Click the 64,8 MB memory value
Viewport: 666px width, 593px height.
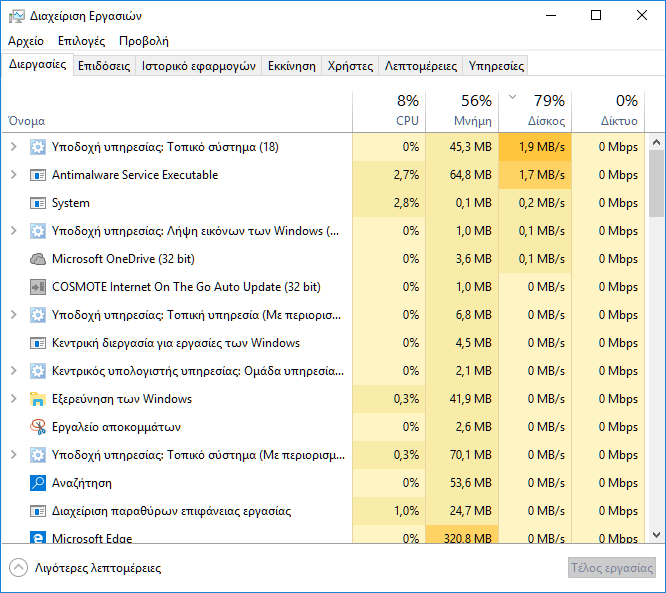point(471,175)
